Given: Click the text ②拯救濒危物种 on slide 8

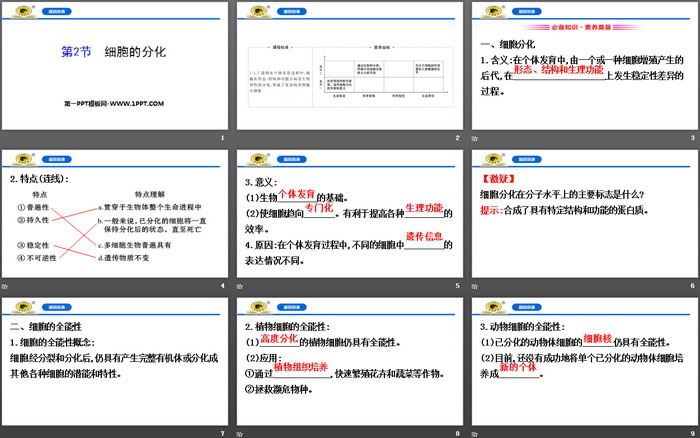Looking at the screenshot, I should (279, 389).
